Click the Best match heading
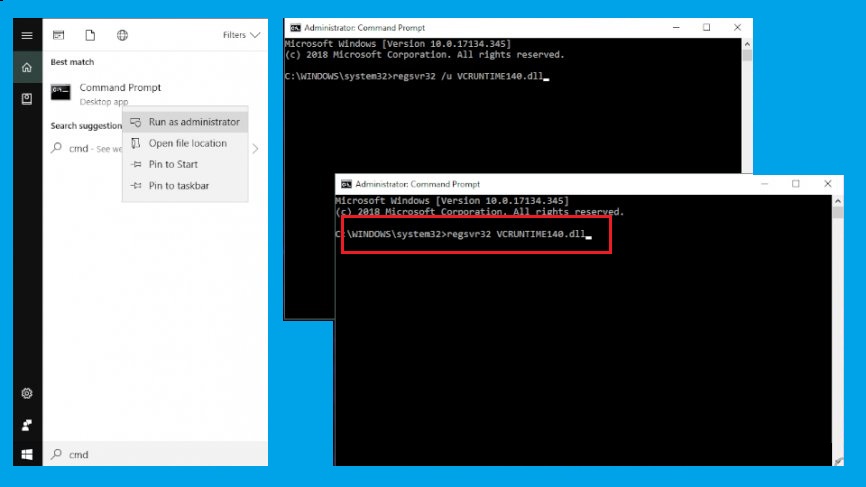 pos(72,62)
